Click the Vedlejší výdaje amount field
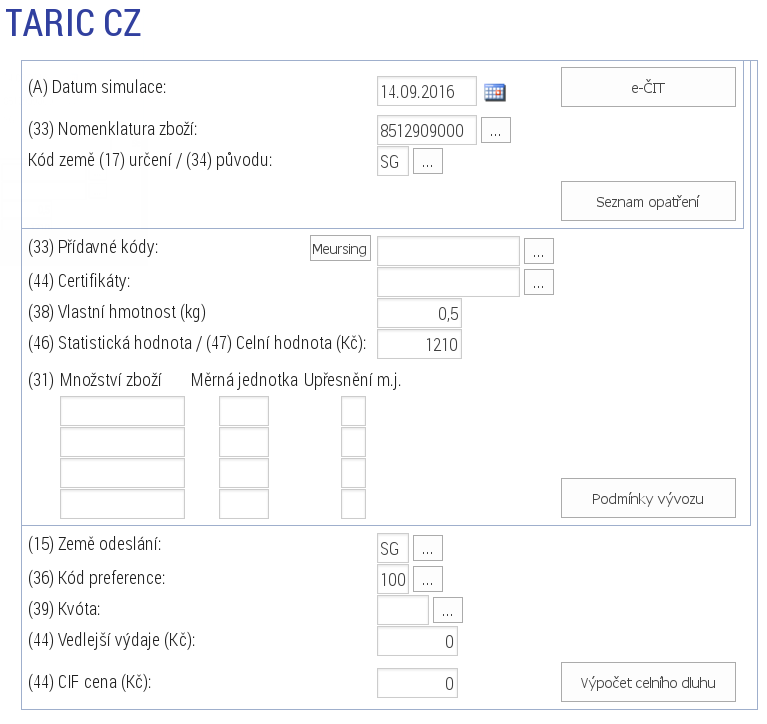Viewport: 767px width, 724px height. (x=417, y=641)
